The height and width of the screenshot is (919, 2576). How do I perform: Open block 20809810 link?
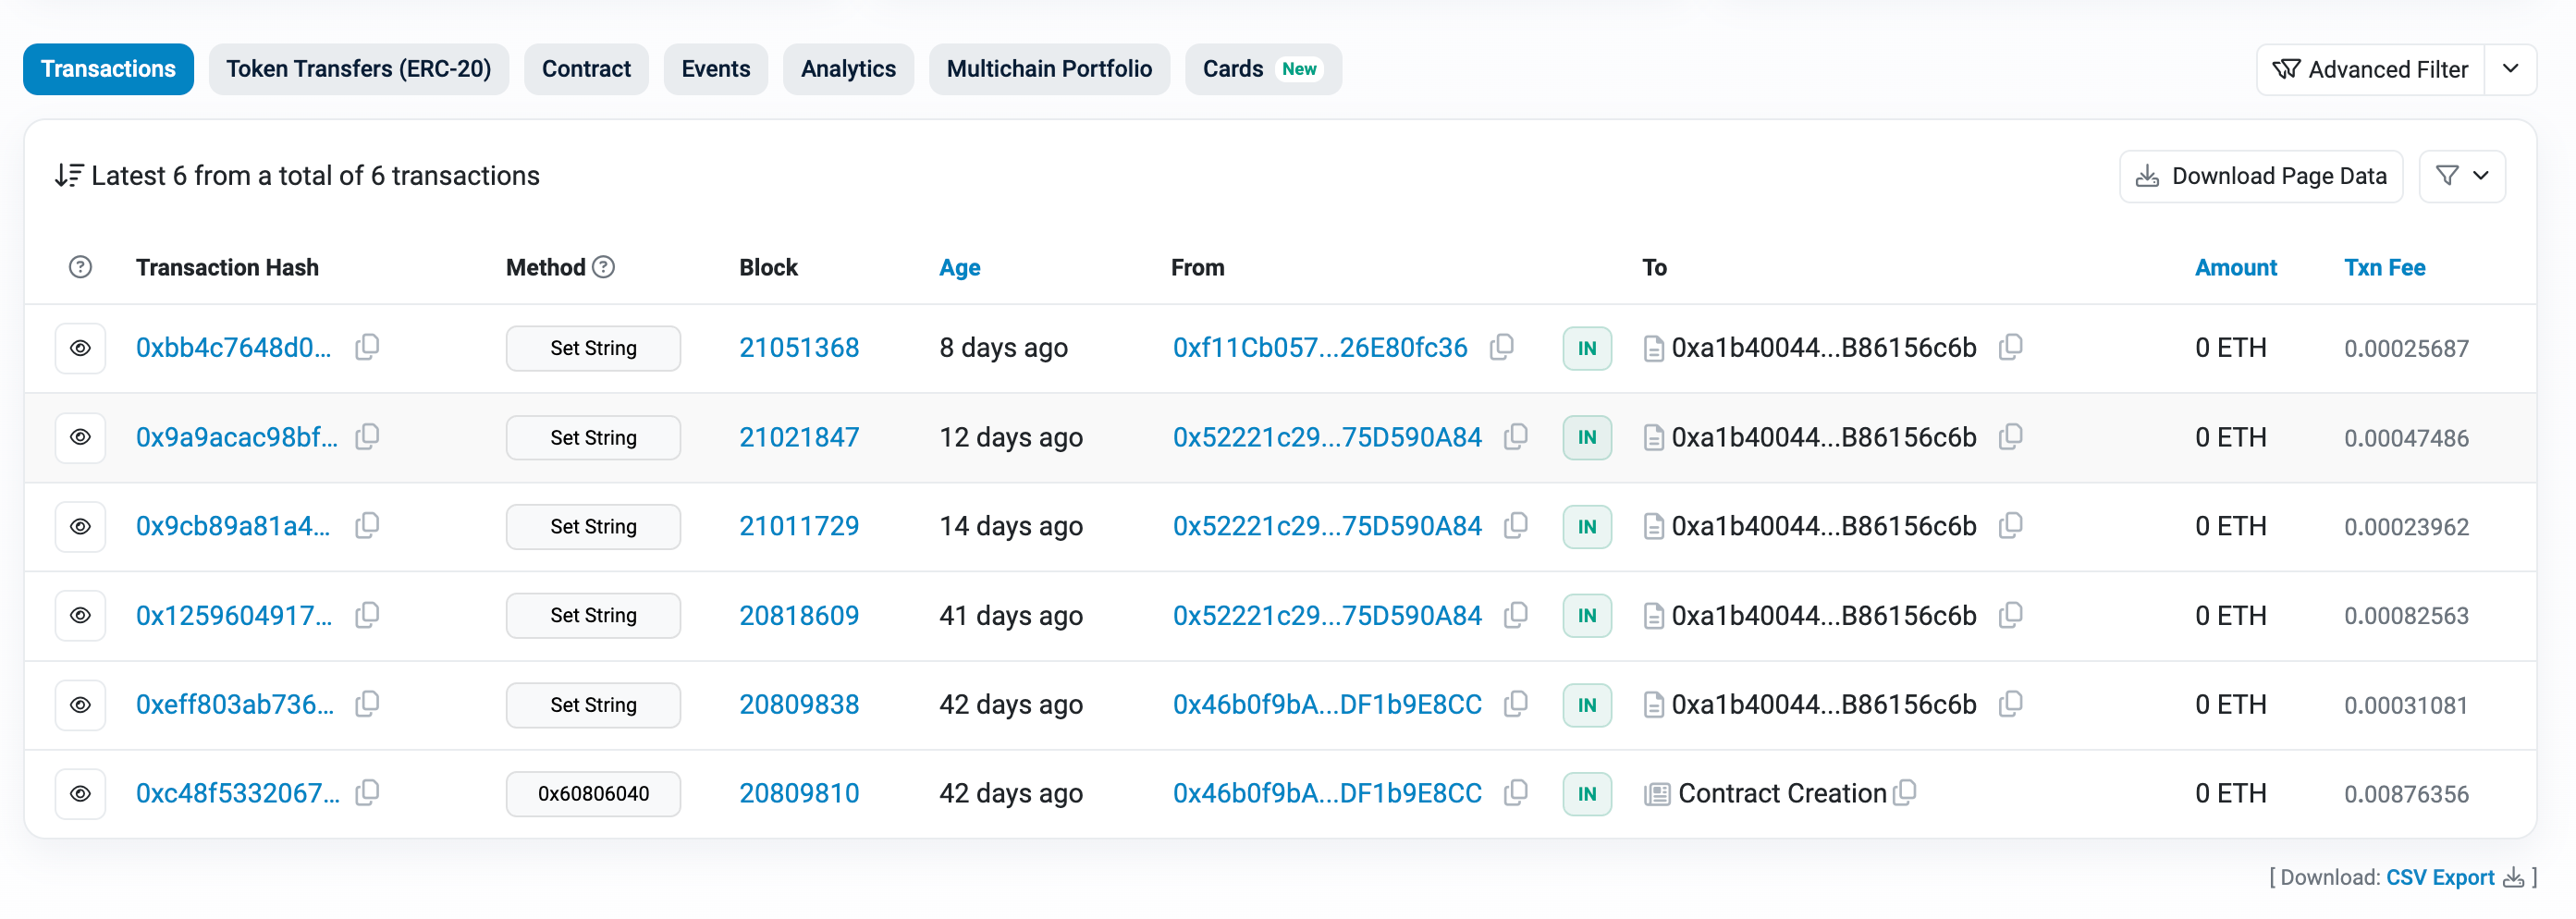[x=799, y=793]
